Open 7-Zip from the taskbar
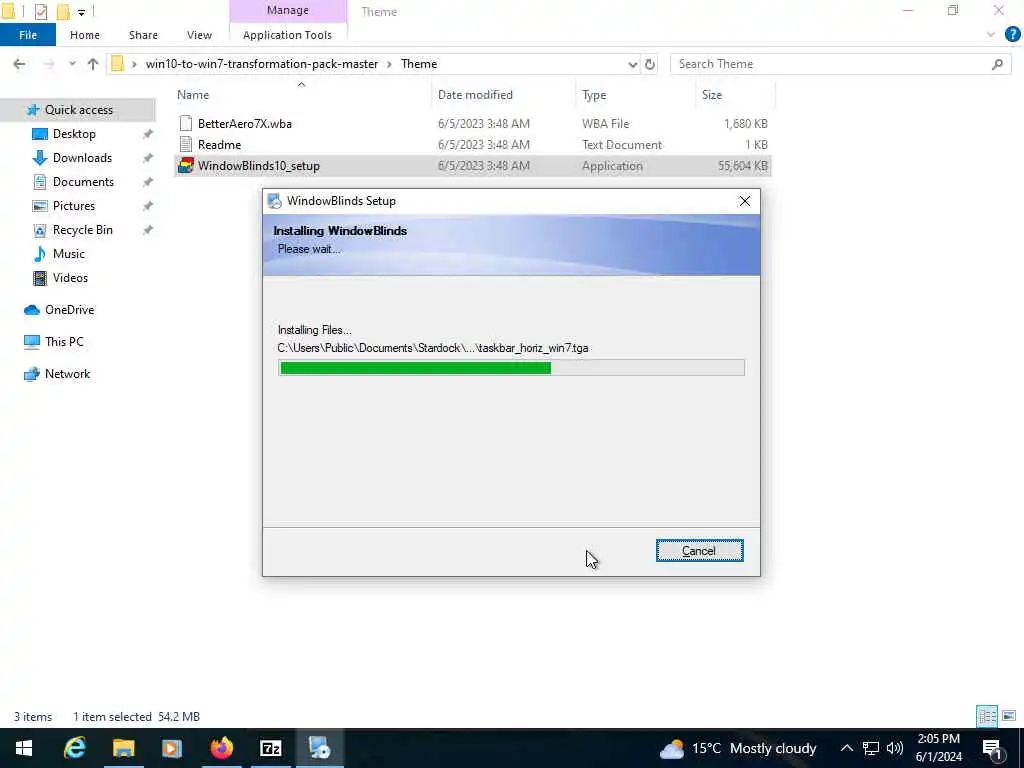 (x=270, y=748)
